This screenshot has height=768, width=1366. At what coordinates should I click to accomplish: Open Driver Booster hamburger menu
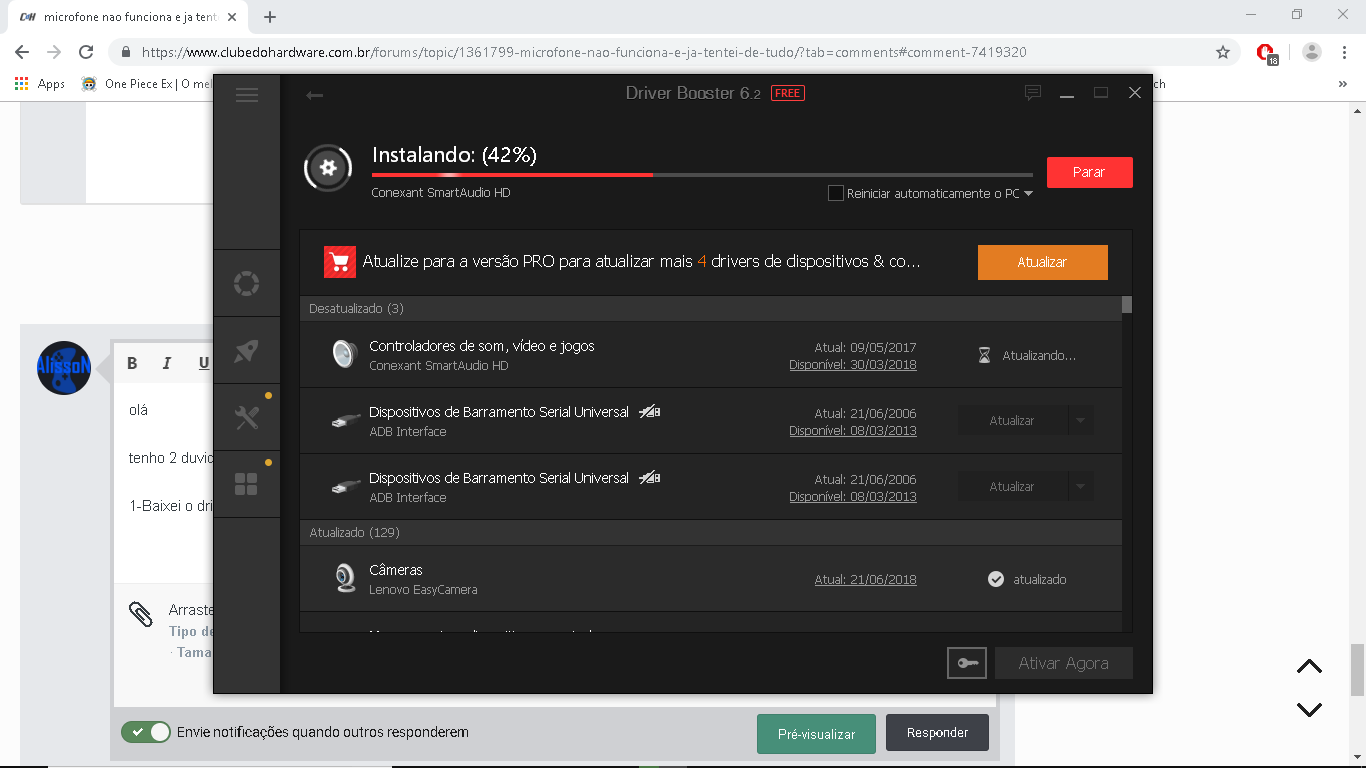click(x=246, y=94)
